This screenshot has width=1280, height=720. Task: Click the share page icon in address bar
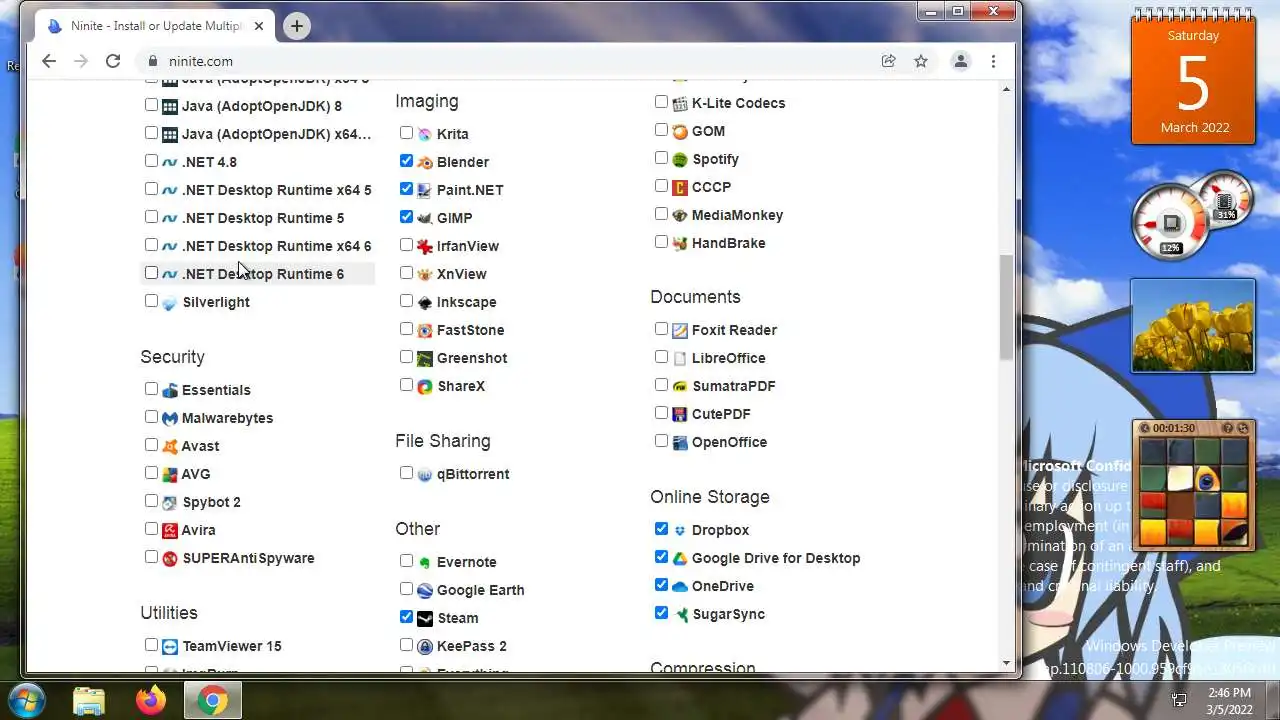[x=888, y=61]
